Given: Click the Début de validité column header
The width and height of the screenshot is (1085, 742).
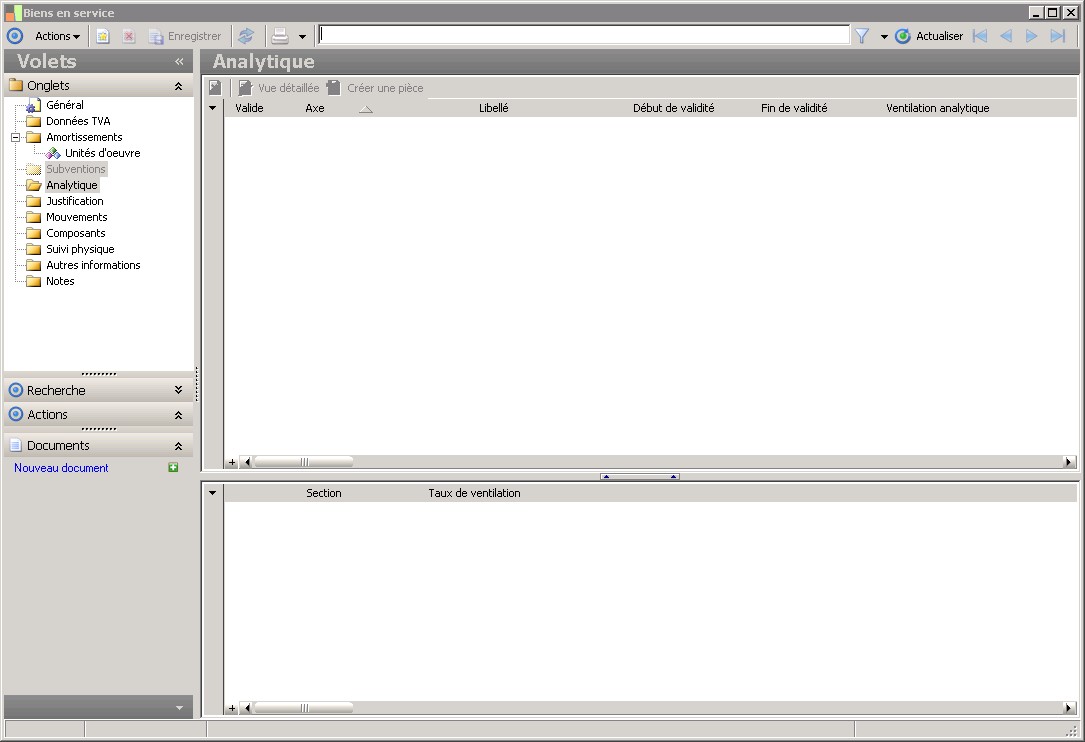Looking at the screenshot, I should (x=673, y=108).
